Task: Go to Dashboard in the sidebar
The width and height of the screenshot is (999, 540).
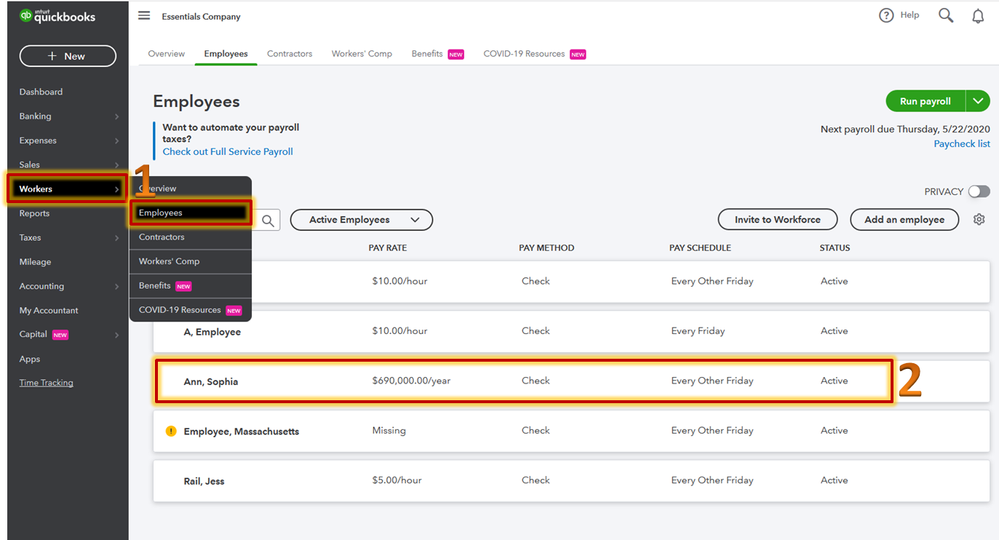Action: (41, 92)
